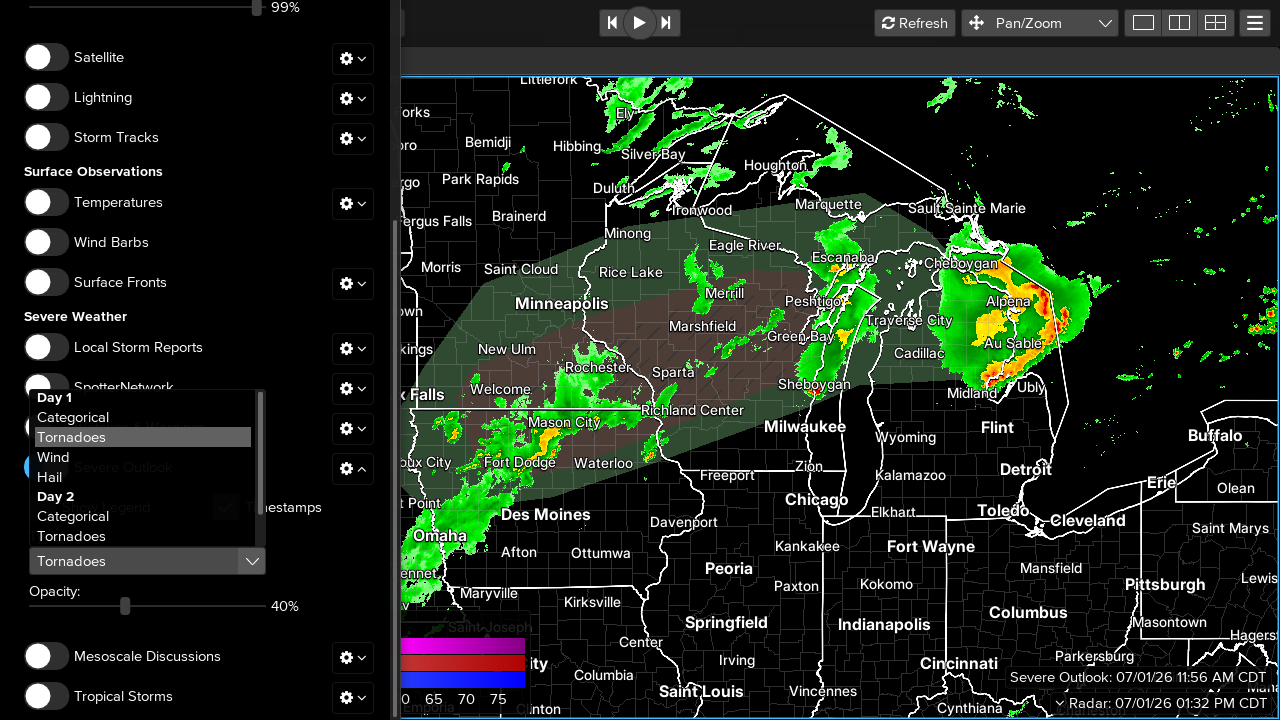
Task: Click the Fort Wayne map label
Action: point(931,547)
